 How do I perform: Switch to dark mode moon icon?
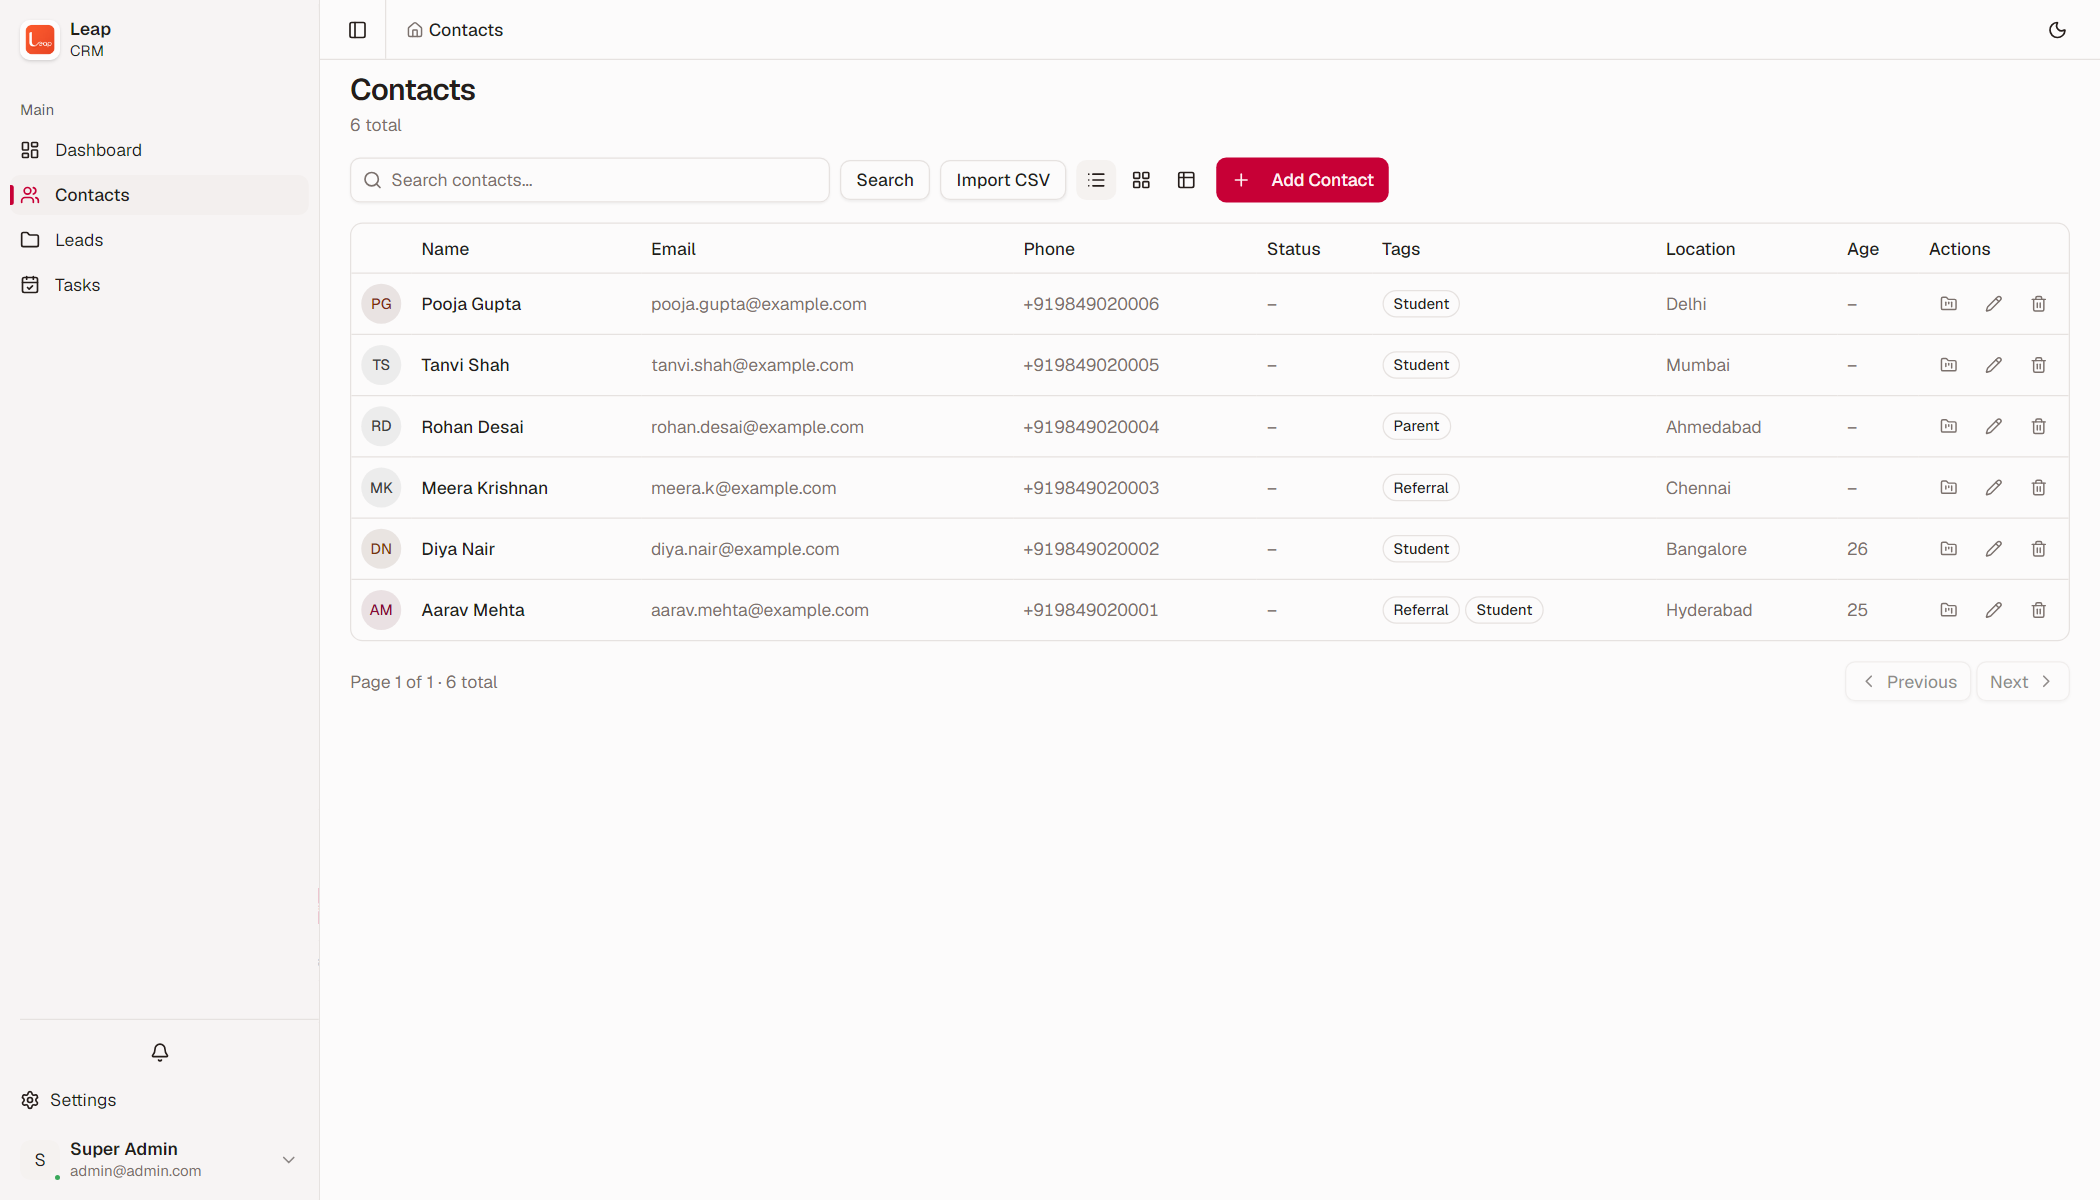2057,30
